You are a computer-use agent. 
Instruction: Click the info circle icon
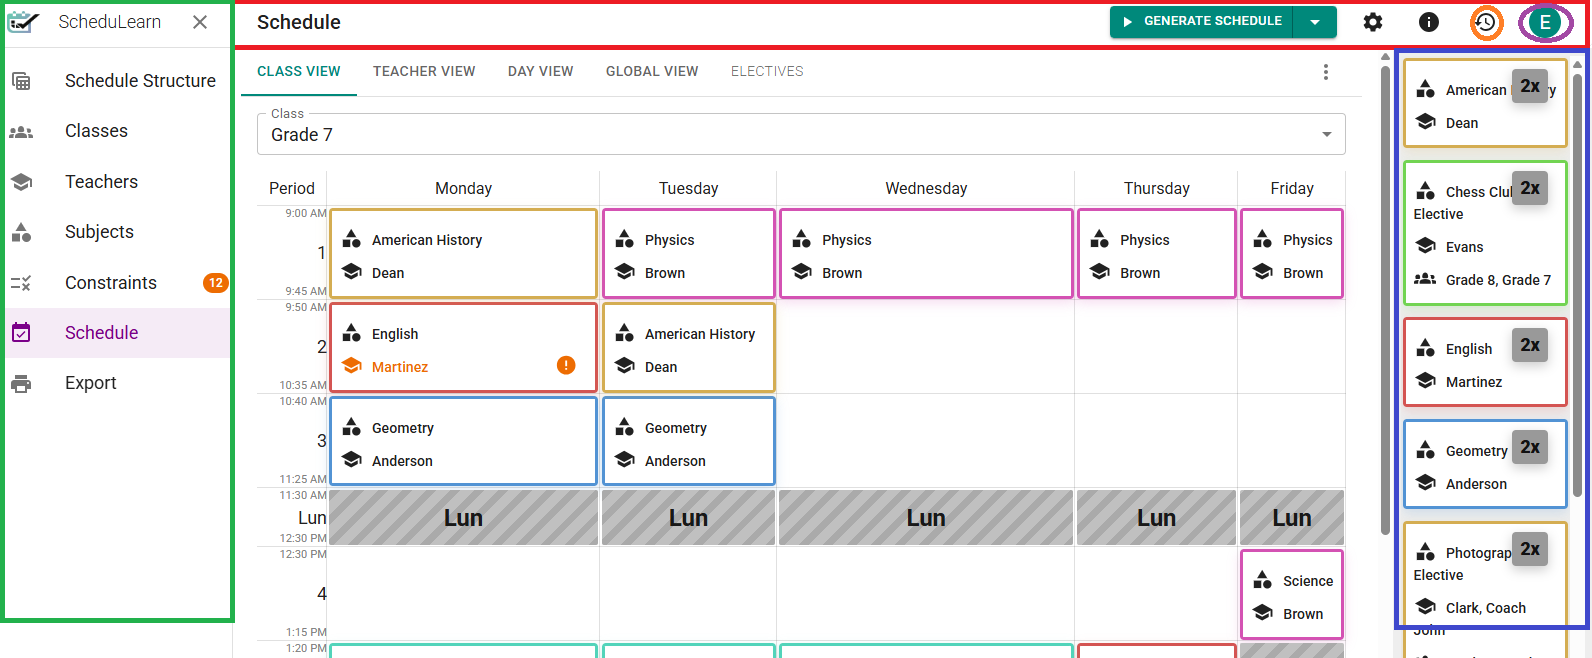1429,22
